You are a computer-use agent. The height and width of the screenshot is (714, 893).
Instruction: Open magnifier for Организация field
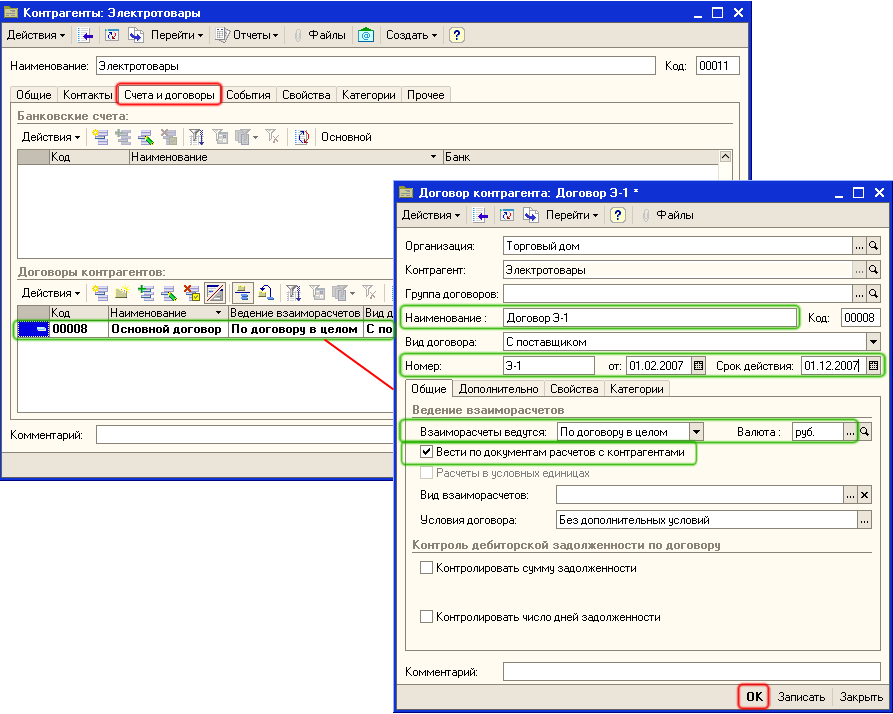pyautogui.click(x=874, y=246)
